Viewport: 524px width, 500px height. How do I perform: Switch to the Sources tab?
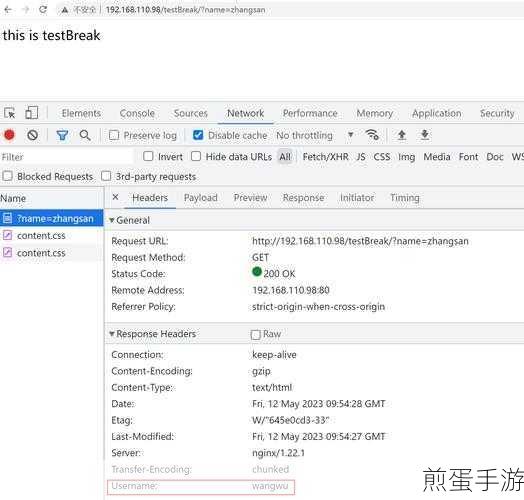coord(190,113)
